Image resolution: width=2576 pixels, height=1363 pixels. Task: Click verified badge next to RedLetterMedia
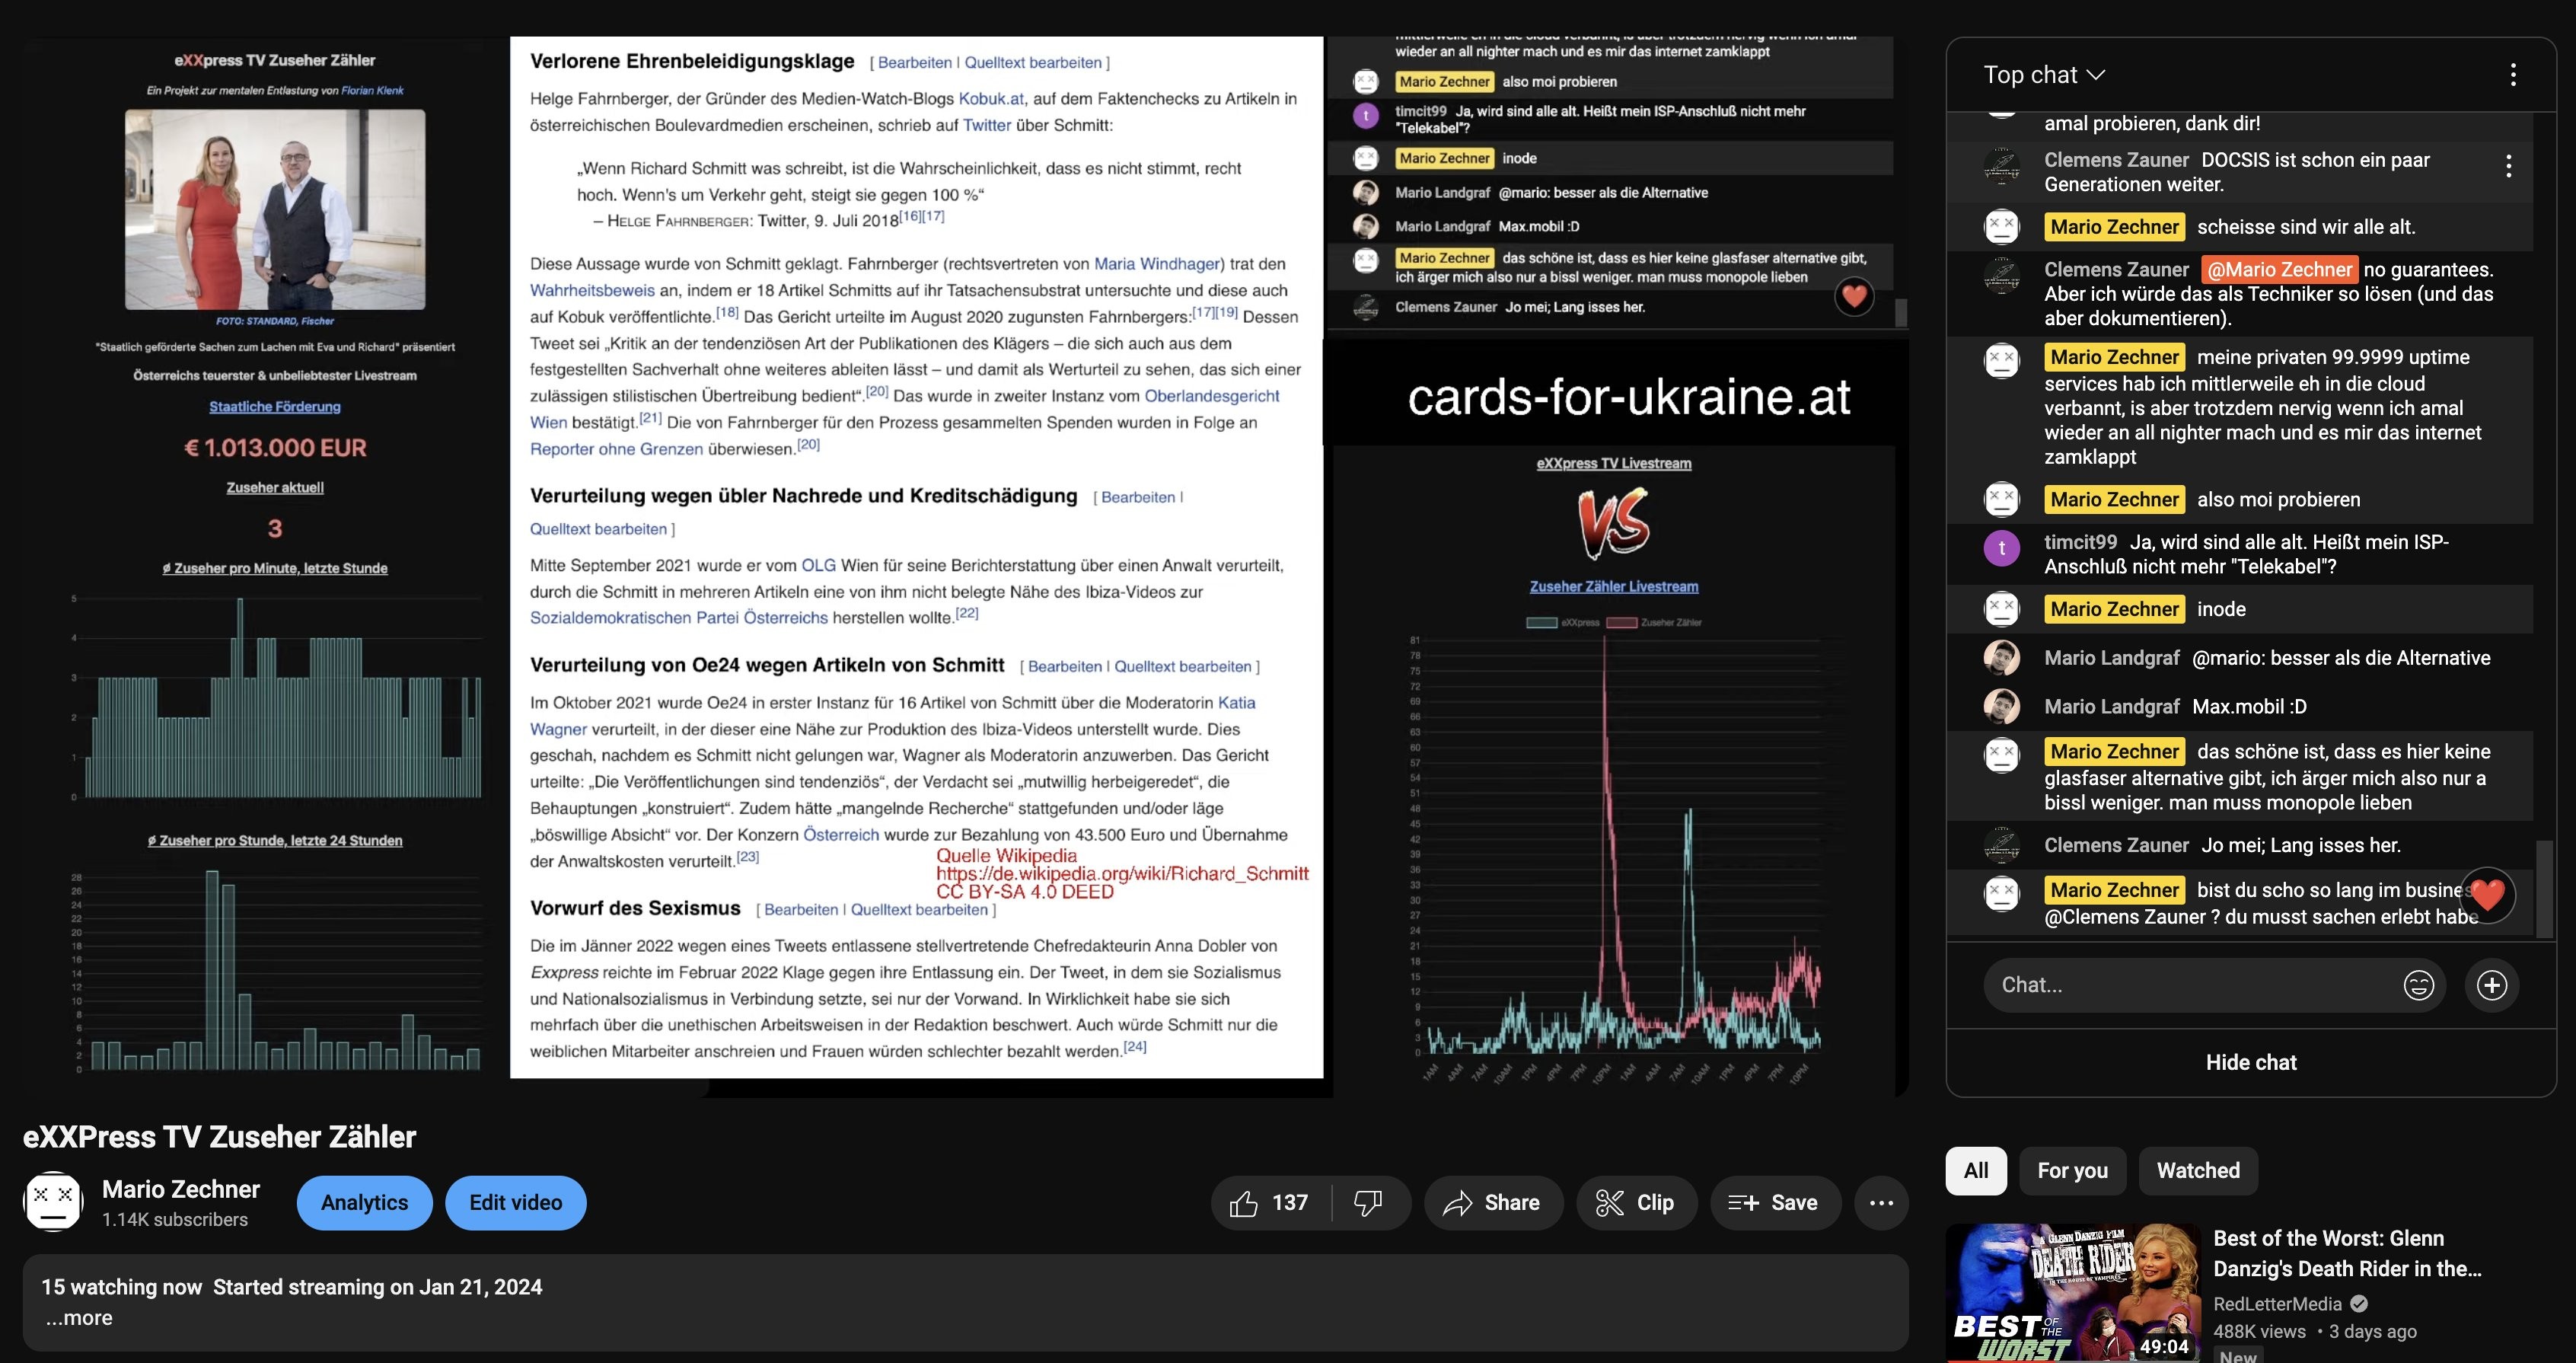point(2359,1303)
